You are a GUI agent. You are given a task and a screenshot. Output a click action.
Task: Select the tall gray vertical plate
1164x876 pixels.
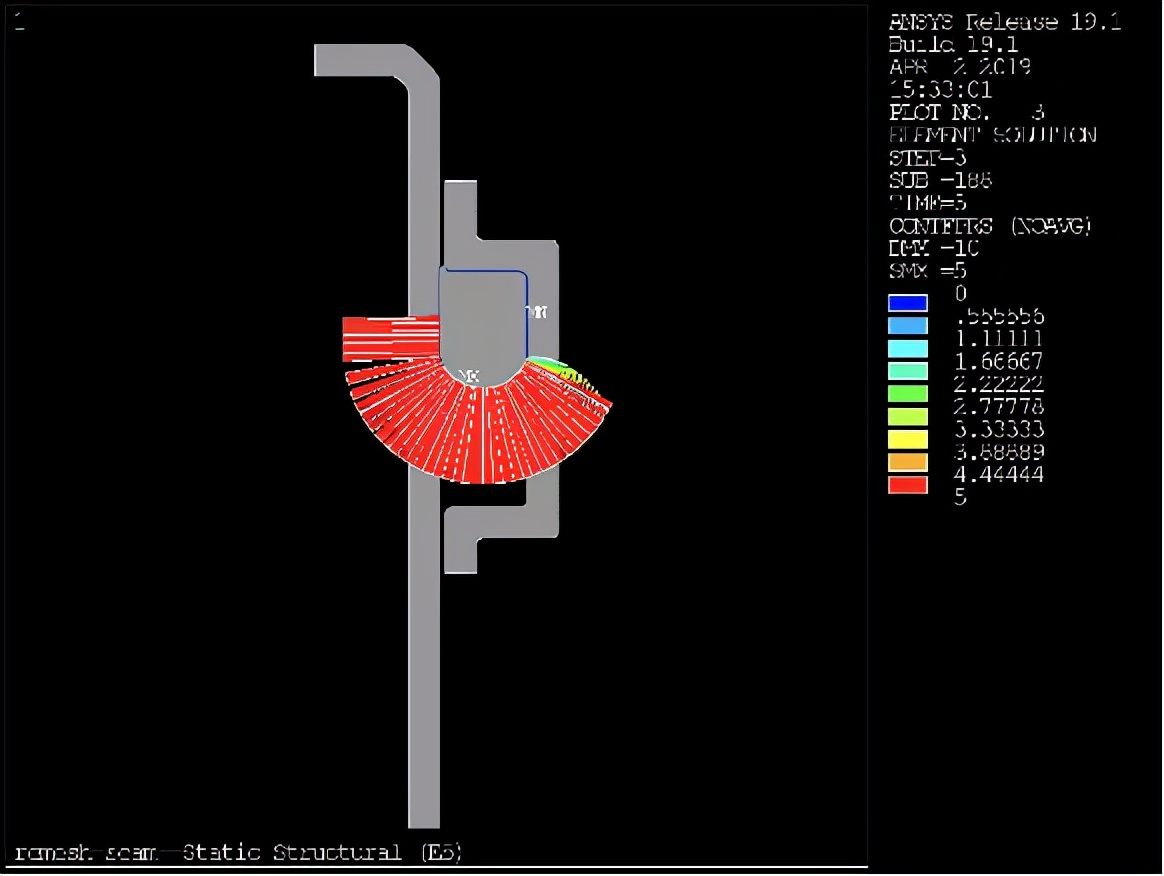(424, 650)
